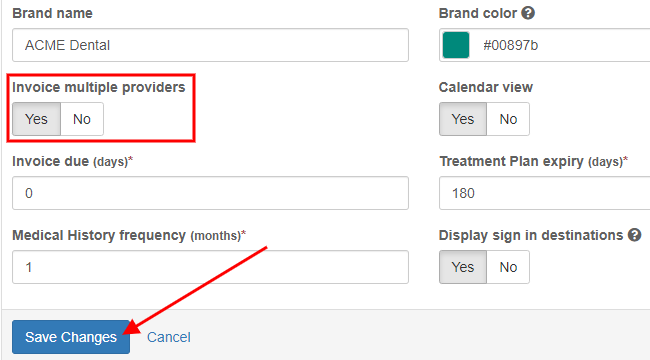Screen dimensions: 650x360
Task: Set Calendar view to Yes
Action: (x=463, y=119)
